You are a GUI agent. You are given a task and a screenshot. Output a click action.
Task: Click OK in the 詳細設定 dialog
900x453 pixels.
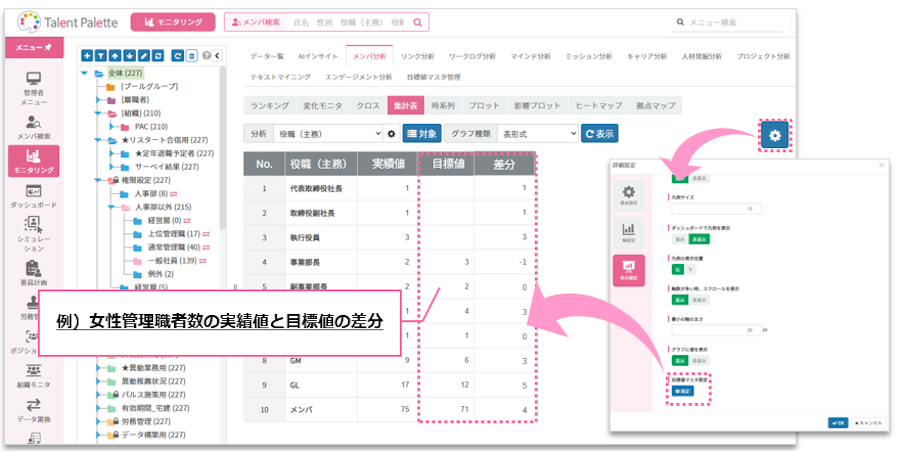pos(838,423)
